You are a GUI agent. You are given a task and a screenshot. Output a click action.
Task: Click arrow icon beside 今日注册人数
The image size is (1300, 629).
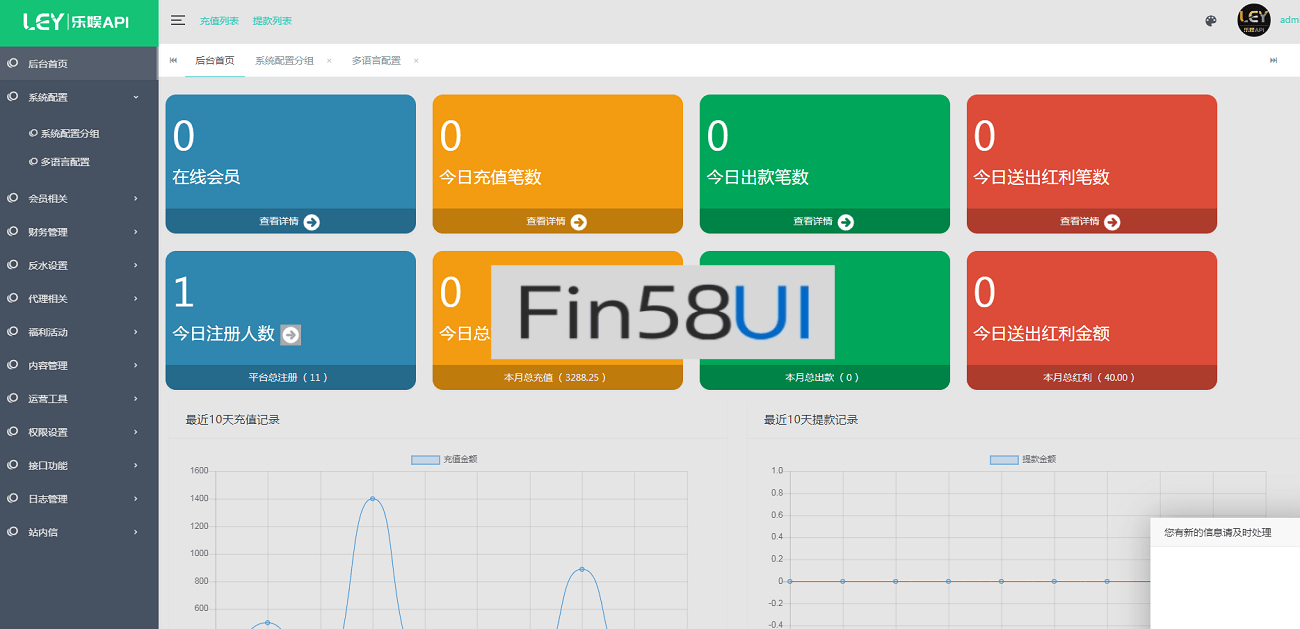(x=291, y=335)
